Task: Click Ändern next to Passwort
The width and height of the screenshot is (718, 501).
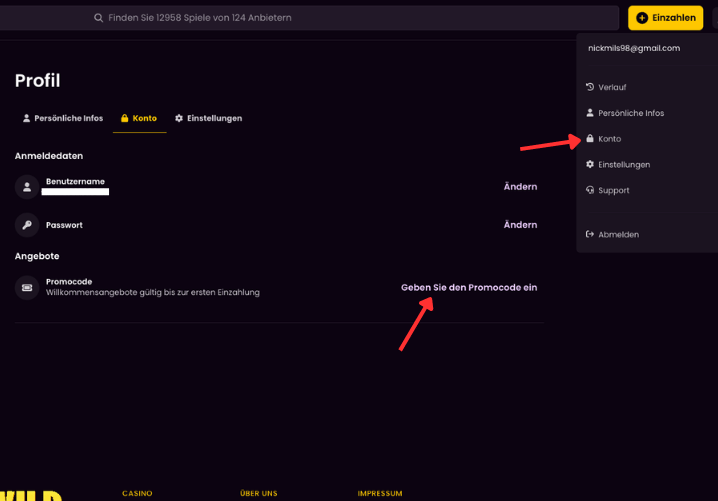Action: (x=520, y=225)
